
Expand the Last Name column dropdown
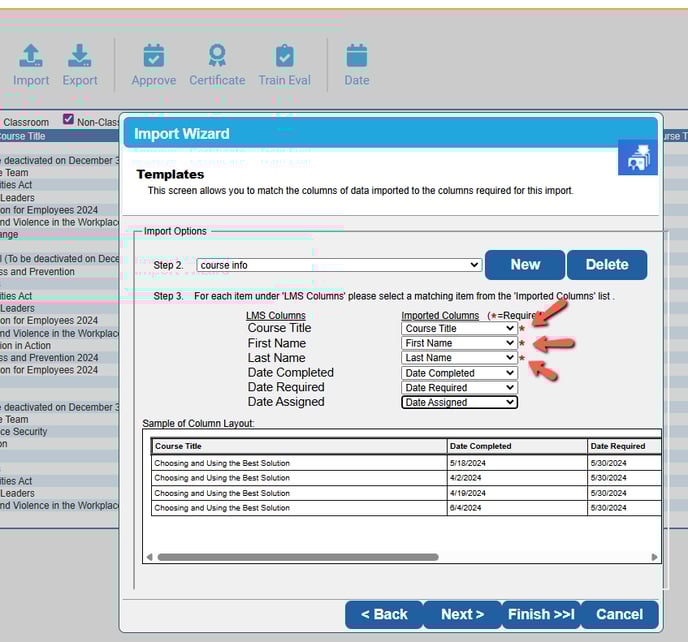pos(459,358)
